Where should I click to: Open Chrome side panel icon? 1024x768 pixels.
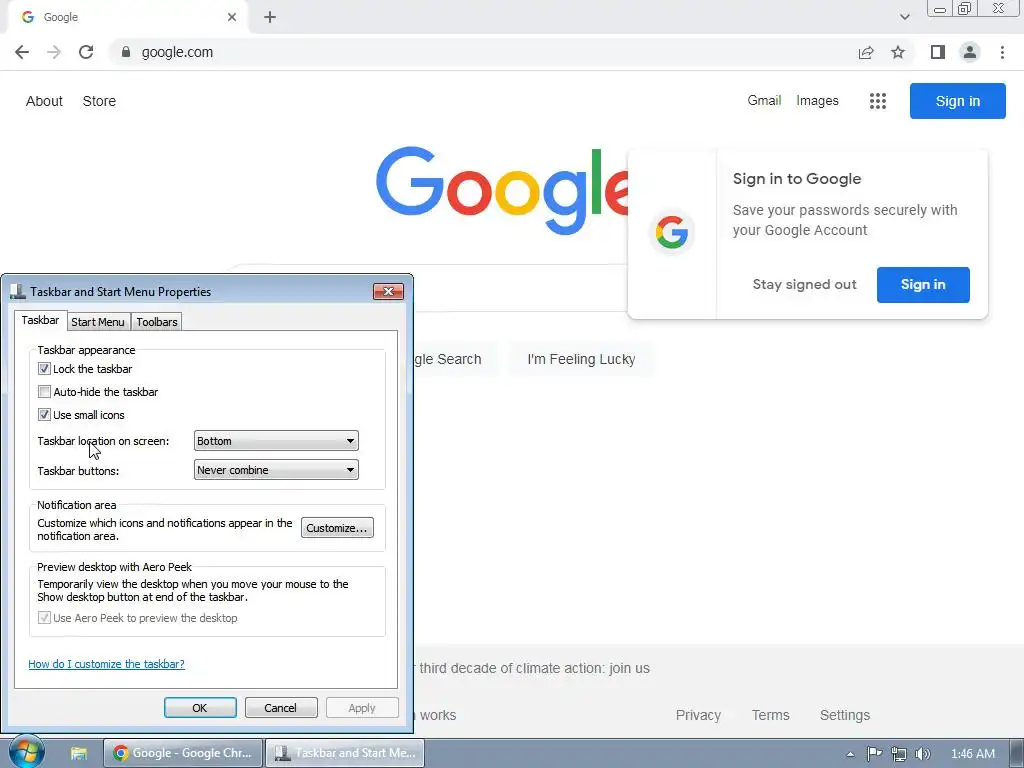[938, 52]
